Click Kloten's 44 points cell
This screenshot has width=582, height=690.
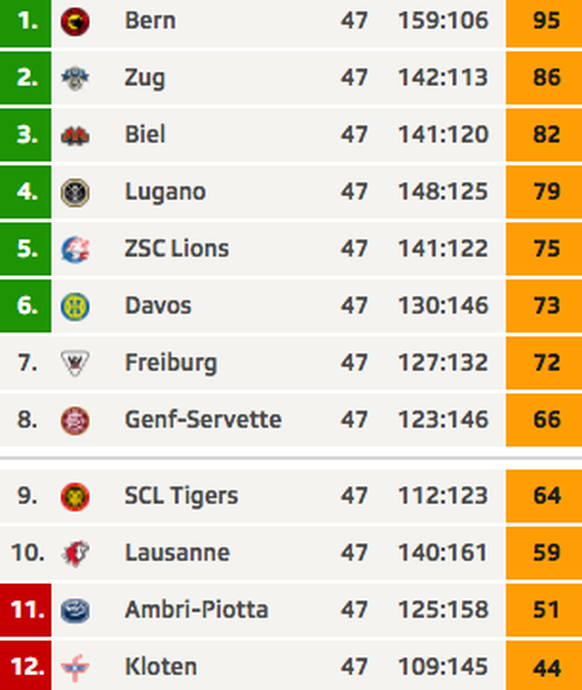click(x=544, y=666)
